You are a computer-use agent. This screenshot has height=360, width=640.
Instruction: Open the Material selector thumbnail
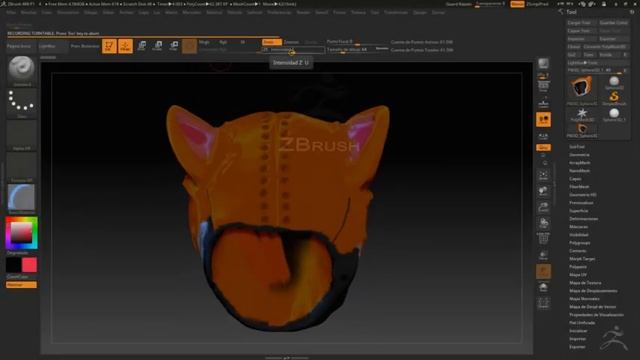[22, 198]
